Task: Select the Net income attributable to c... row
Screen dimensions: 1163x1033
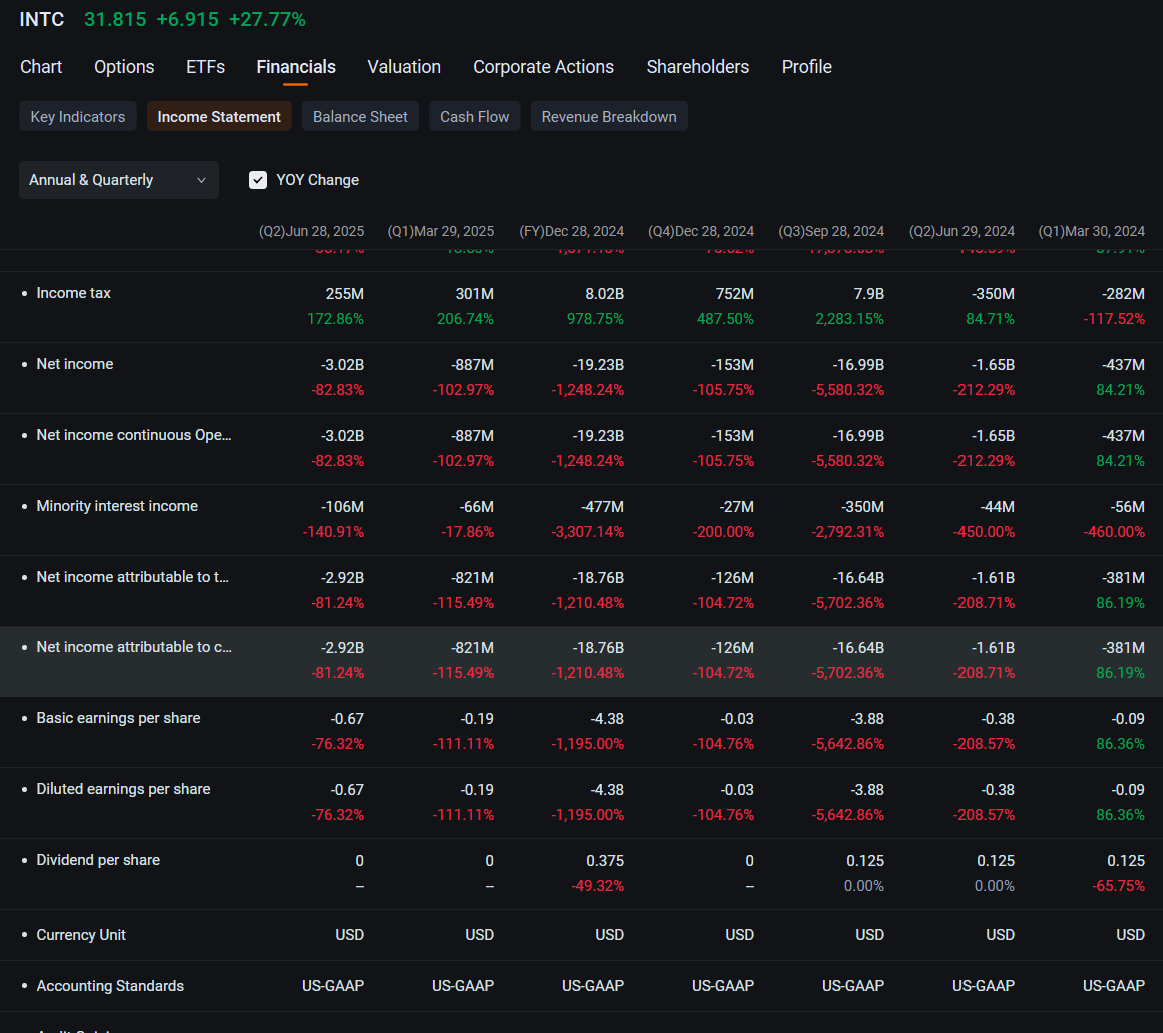Action: pyautogui.click(x=582, y=661)
